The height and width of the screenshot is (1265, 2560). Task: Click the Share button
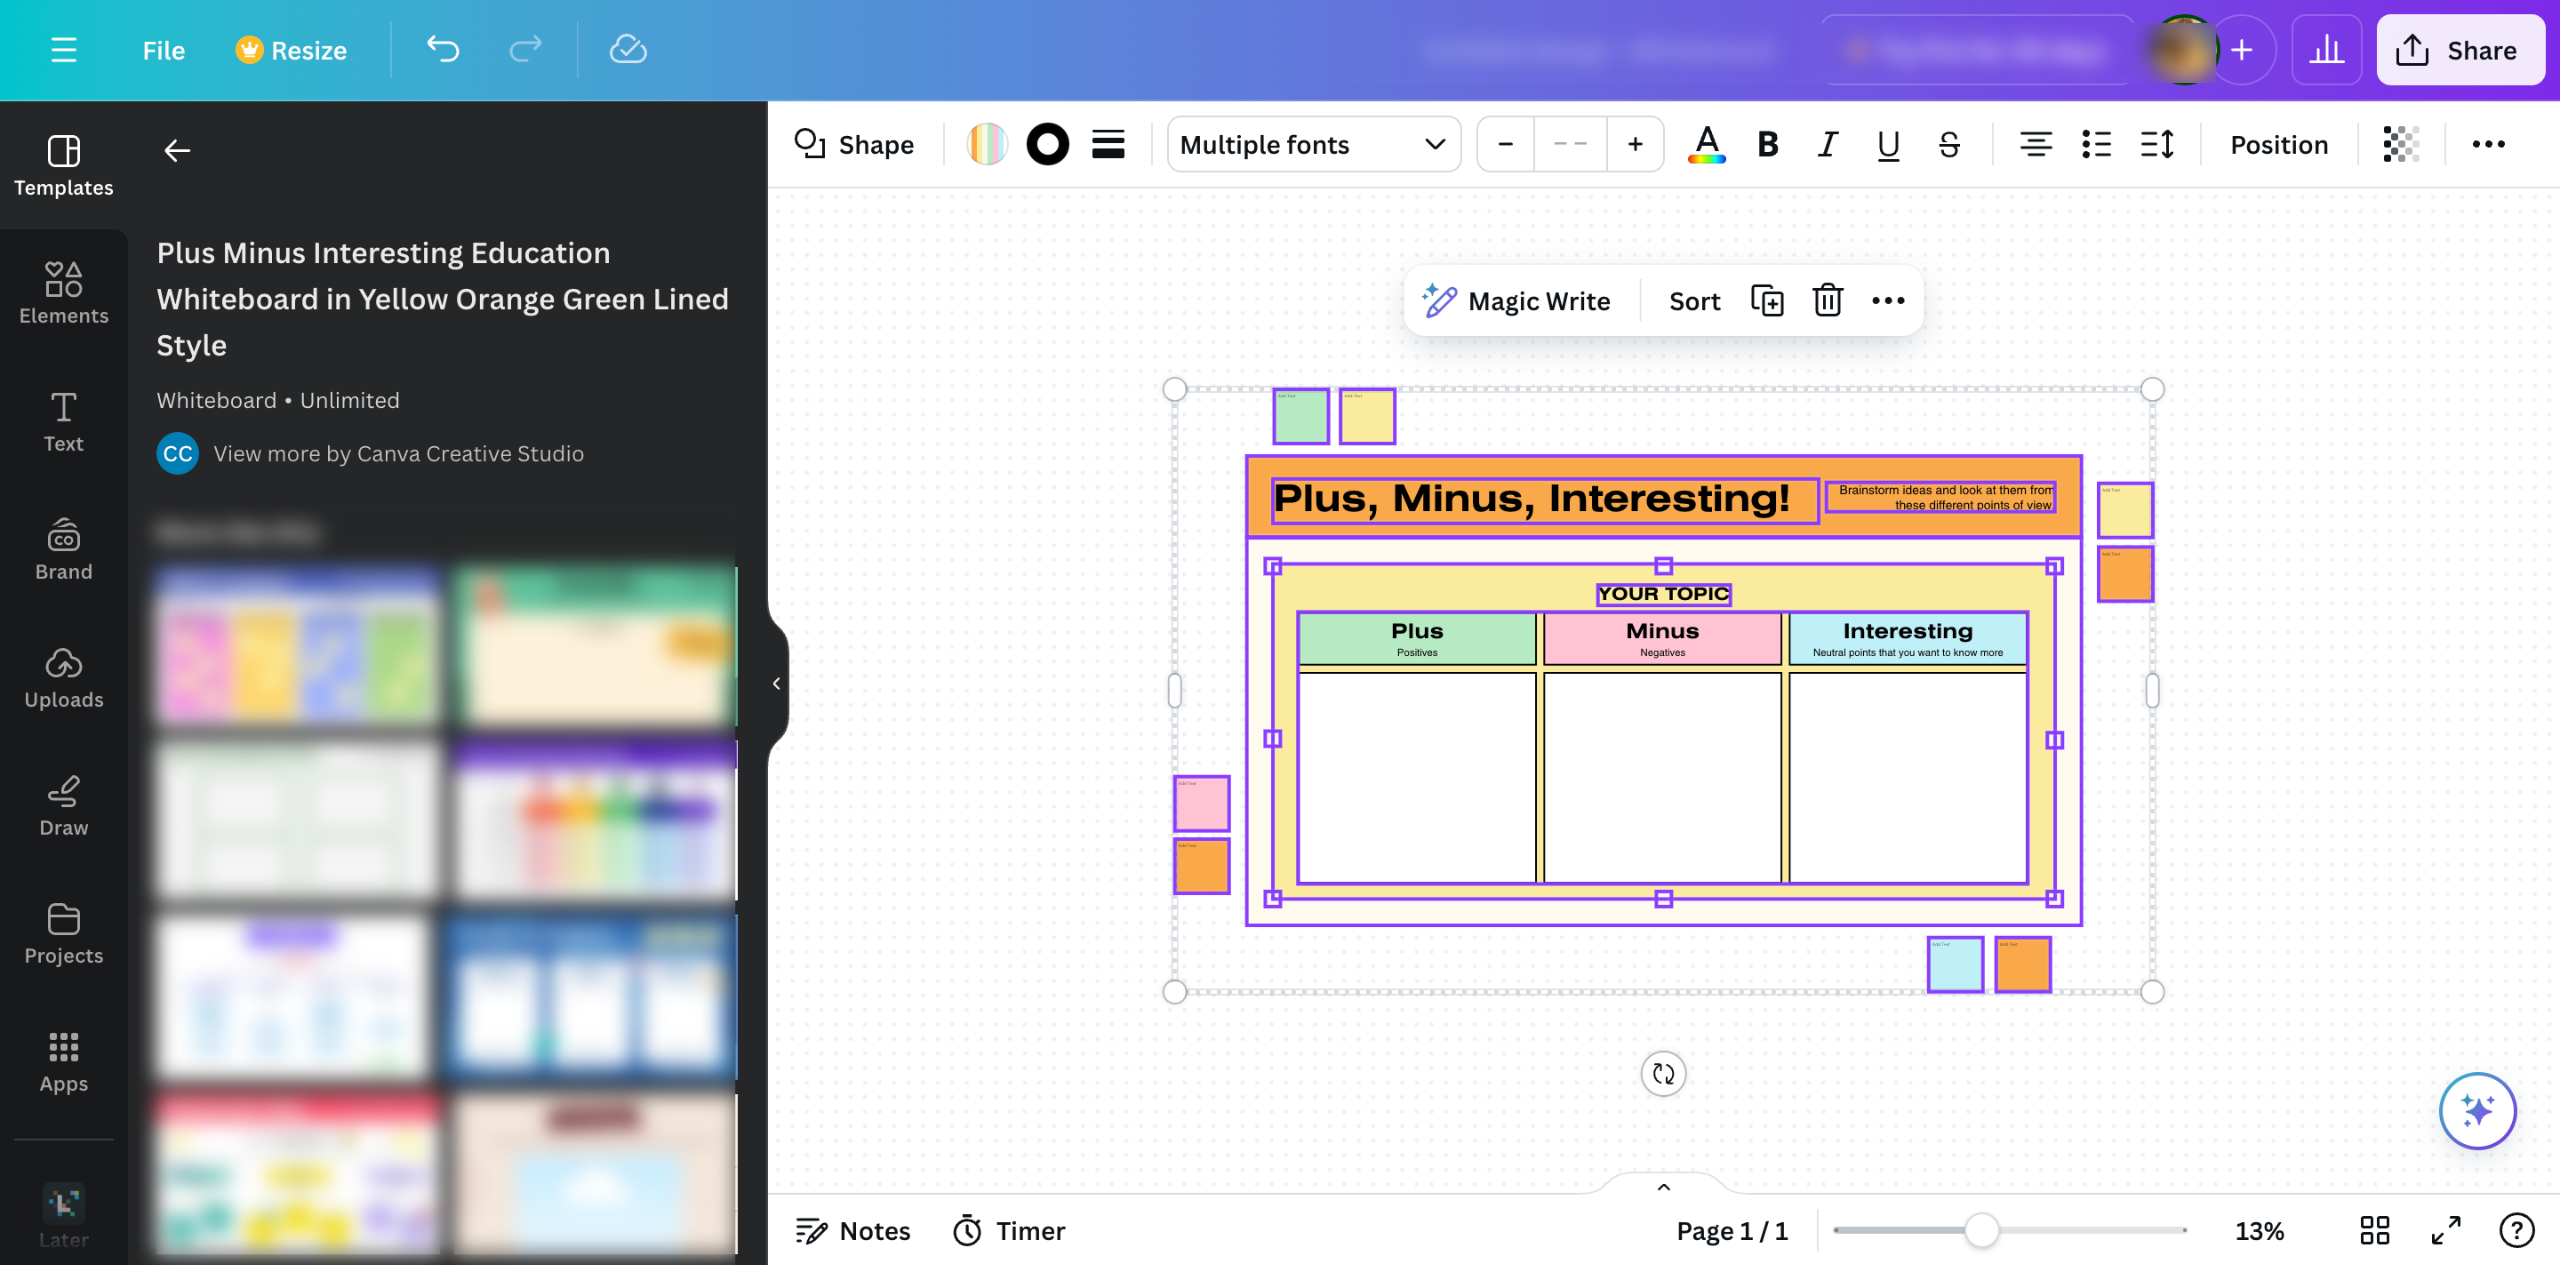point(2461,50)
